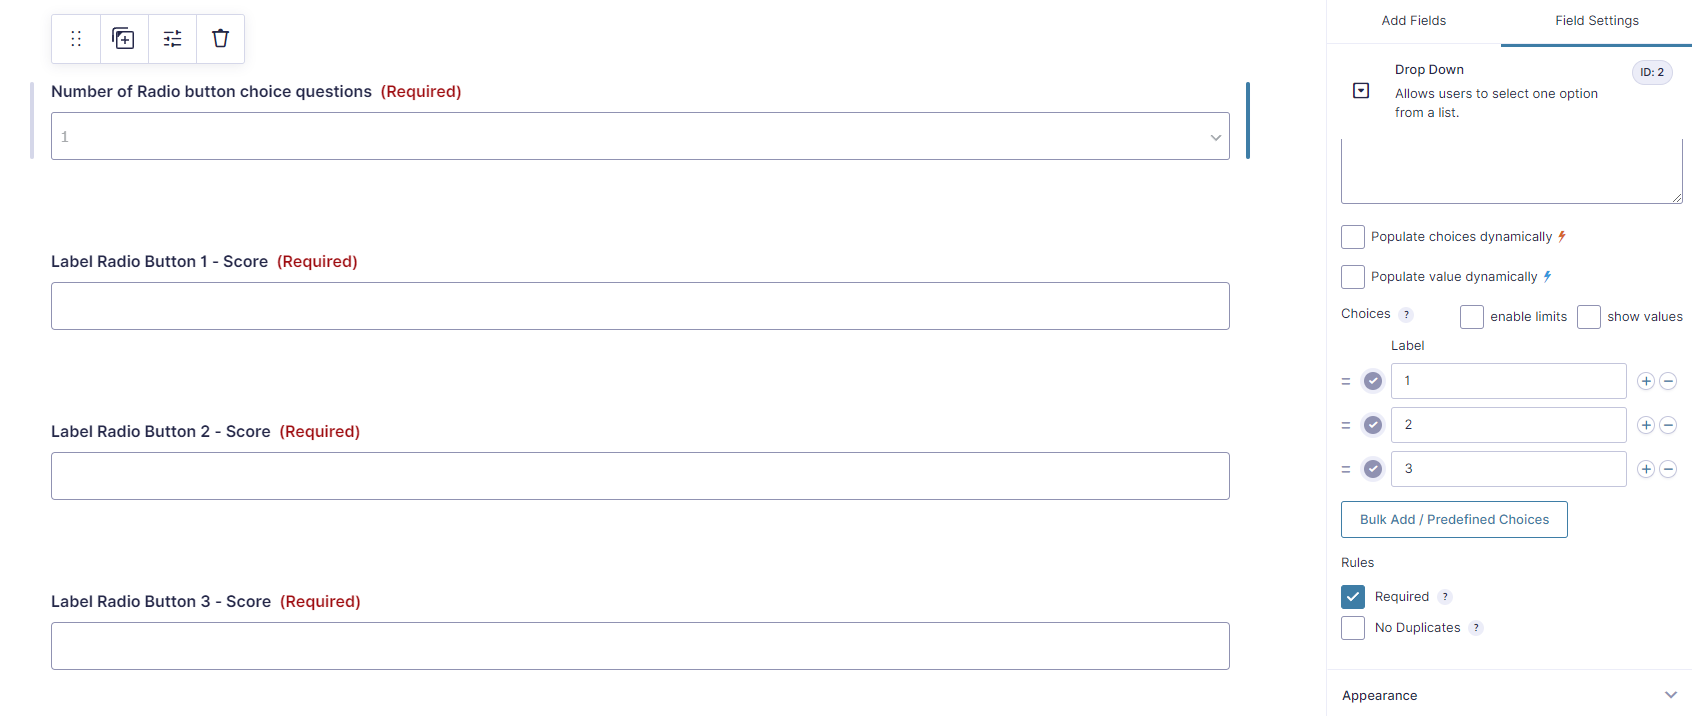Click Bulk Add / Predefined Choices
Viewport: 1692px width, 716px height.
[1454, 519]
